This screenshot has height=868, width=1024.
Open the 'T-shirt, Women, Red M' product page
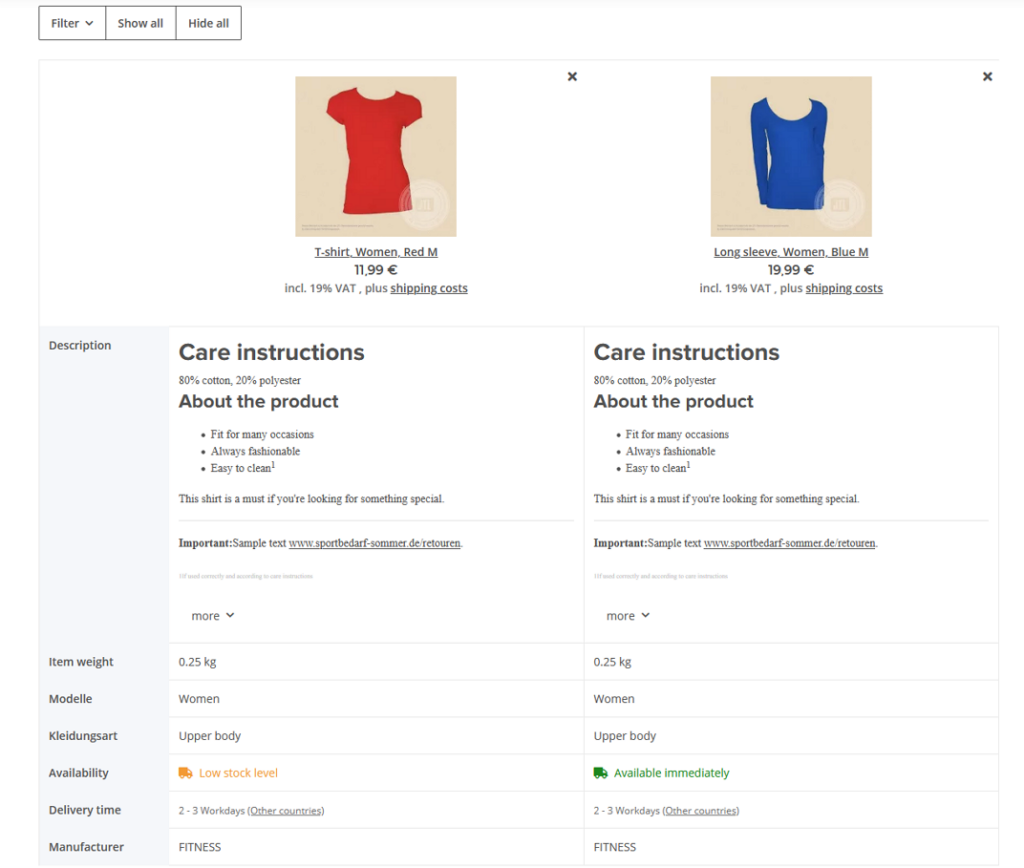tap(376, 251)
